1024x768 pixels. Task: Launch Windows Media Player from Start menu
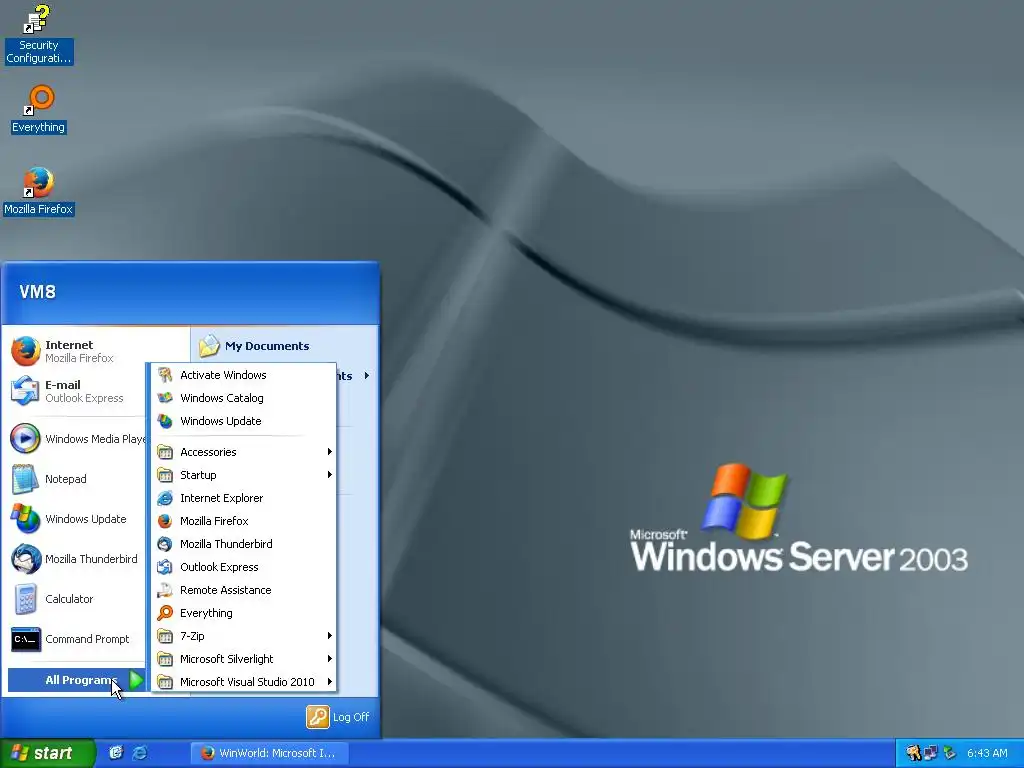coord(77,439)
